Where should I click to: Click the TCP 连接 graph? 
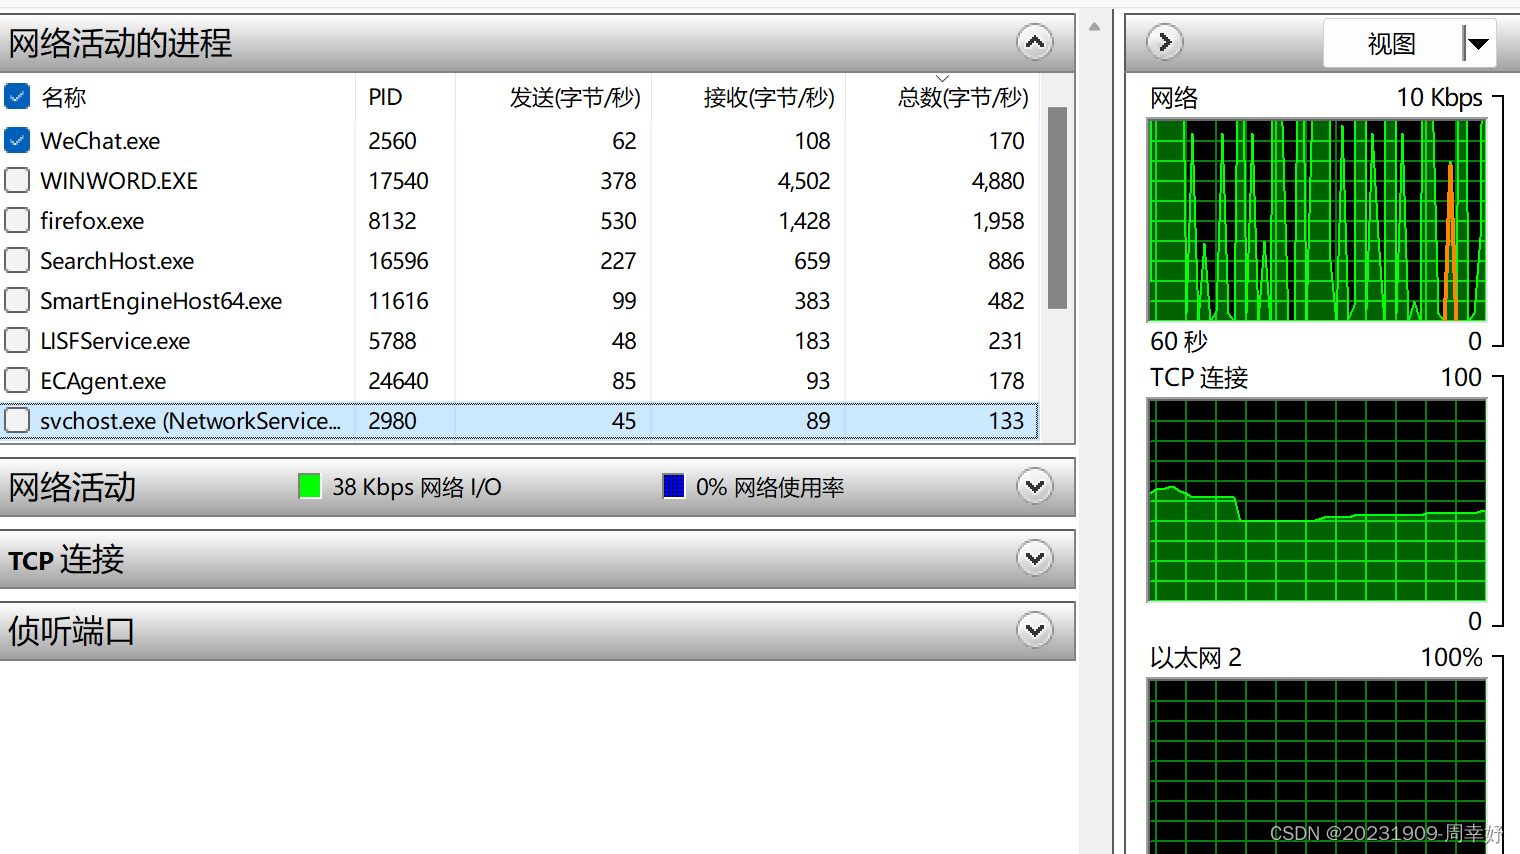point(1316,500)
